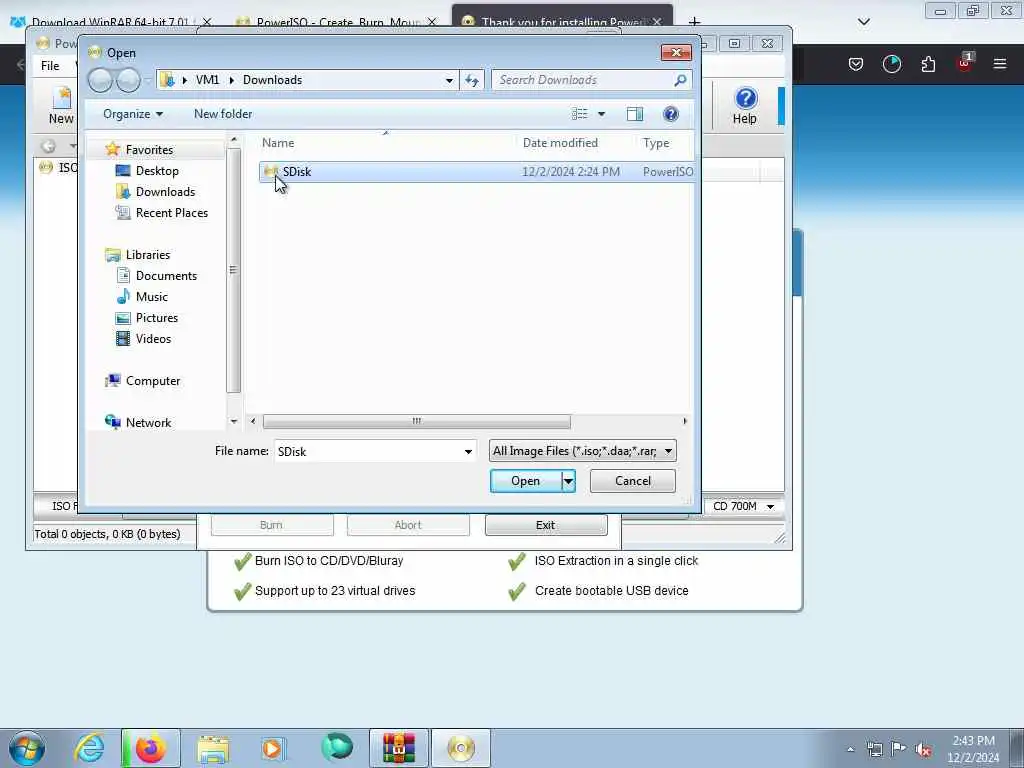
Task: Click the Open button
Action: [x=526, y=481]
